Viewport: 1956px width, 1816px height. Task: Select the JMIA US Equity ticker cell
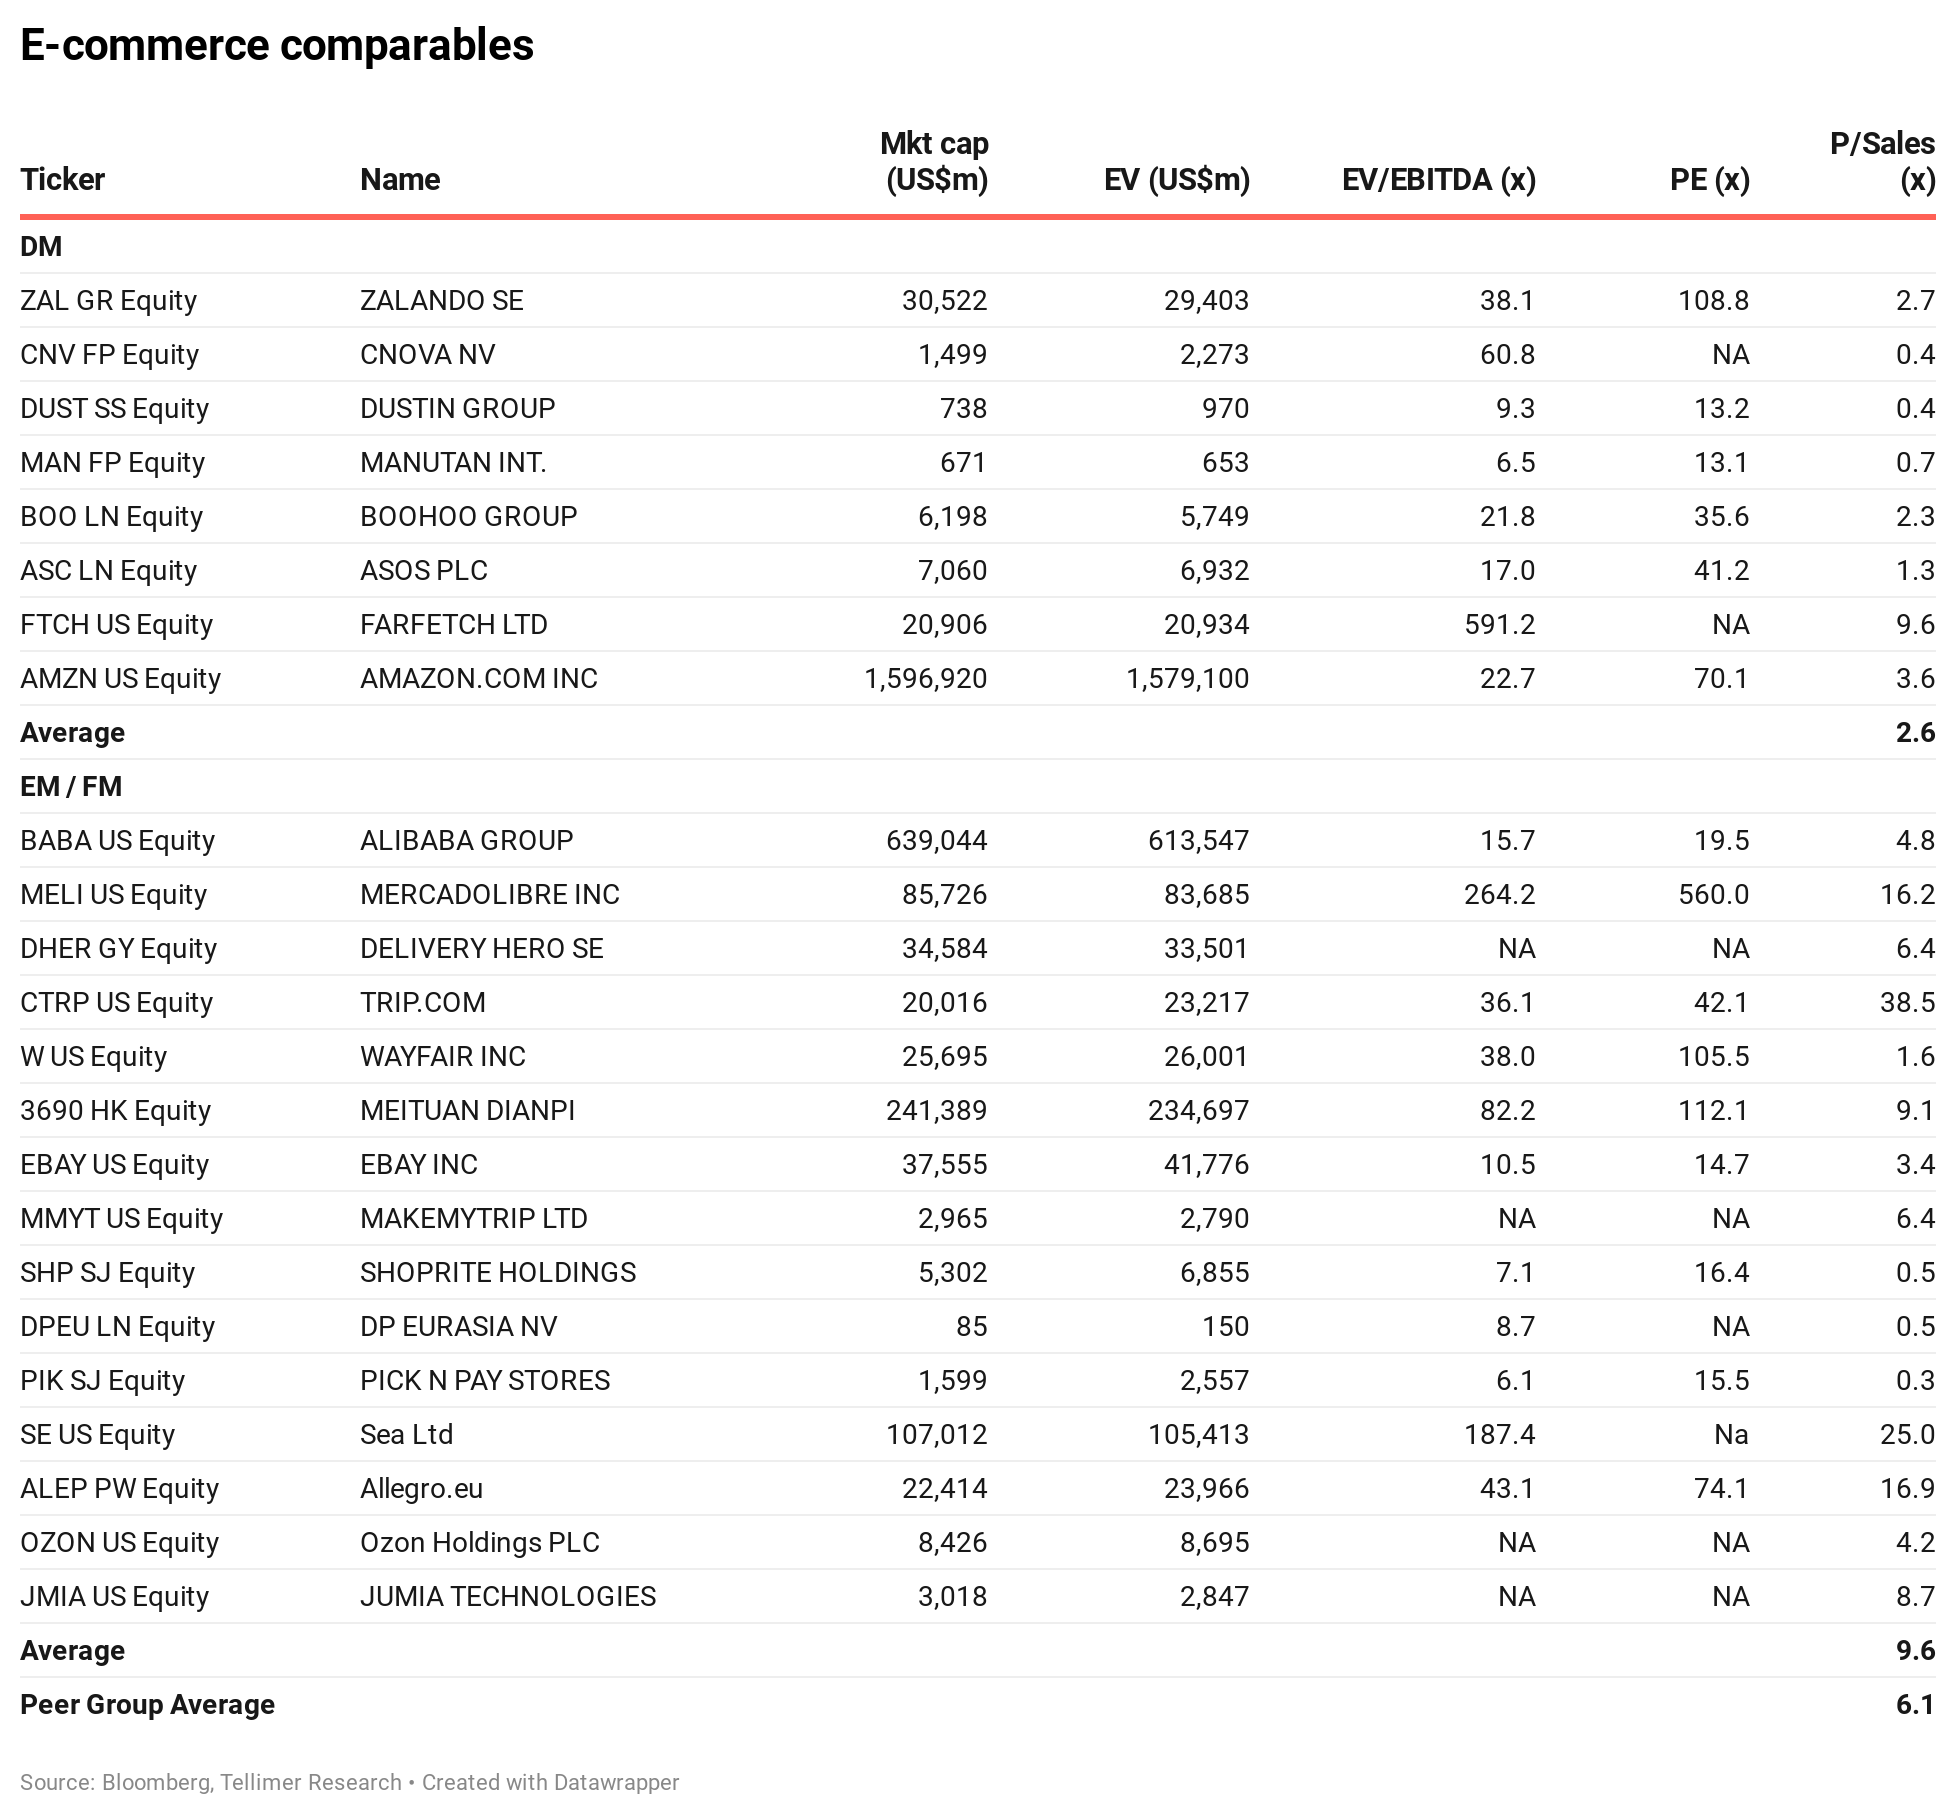click(115, 1596)
